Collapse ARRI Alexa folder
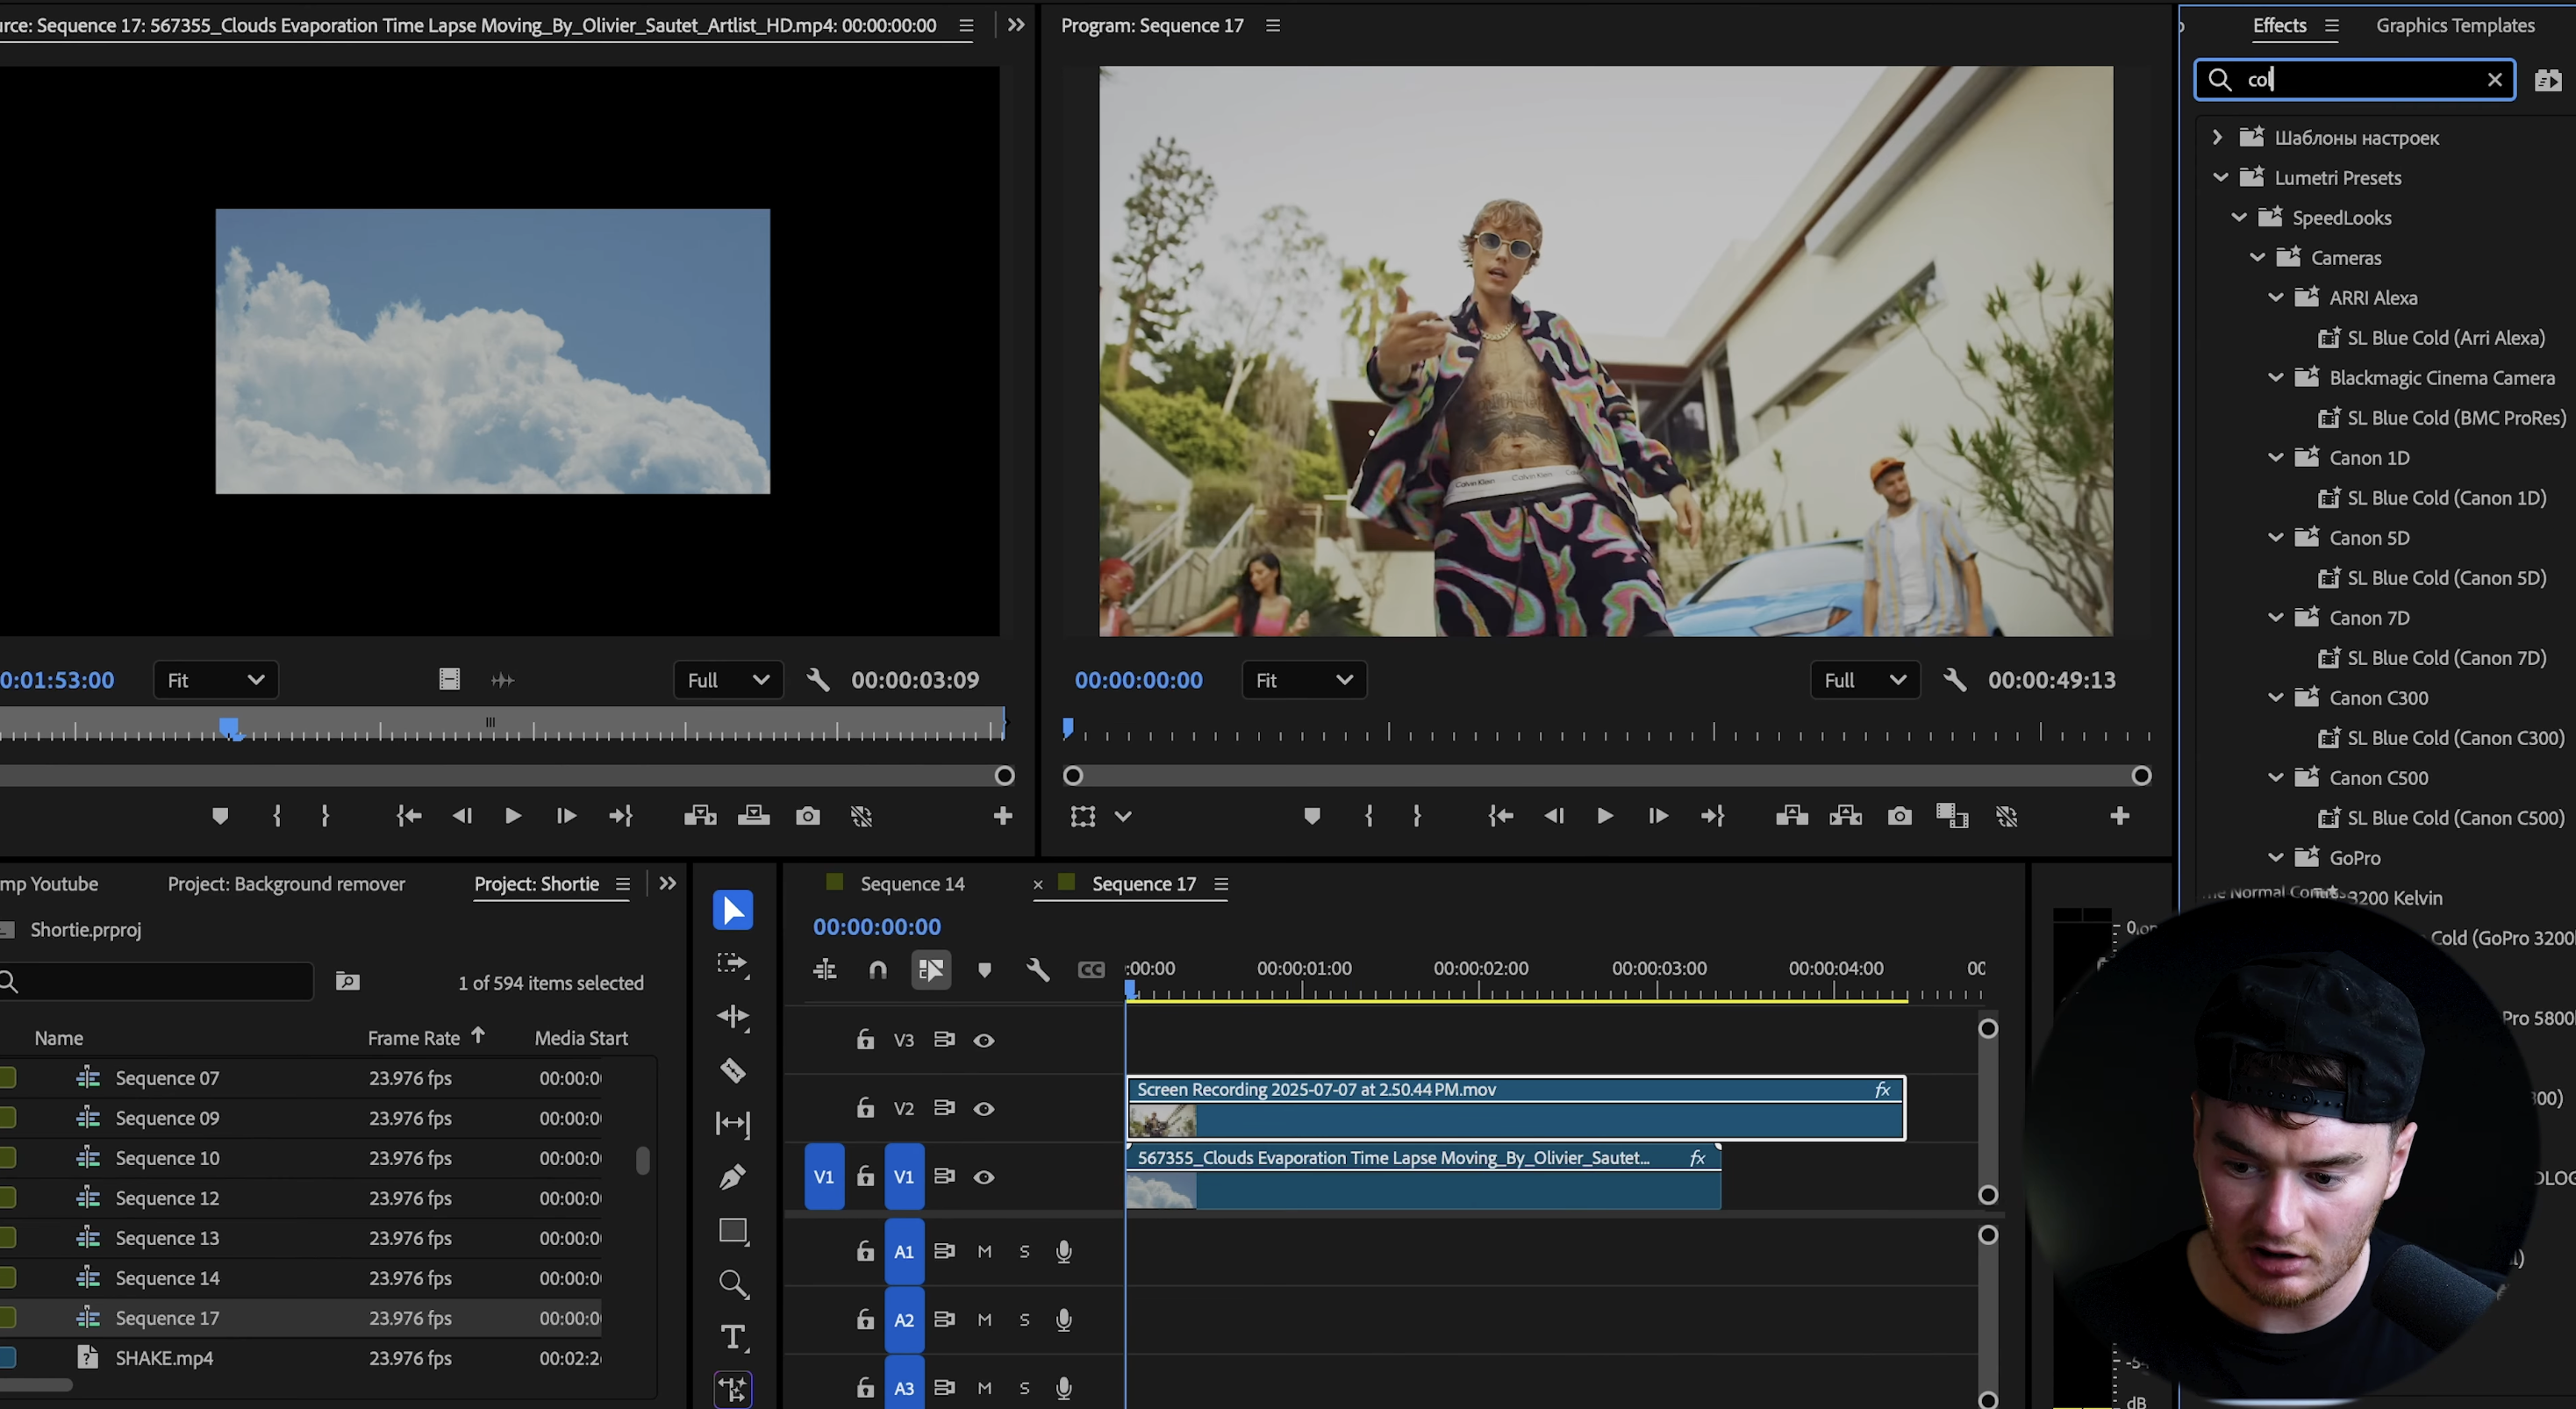Viewport: 2576px width, 1409px height. (2276, 297)
